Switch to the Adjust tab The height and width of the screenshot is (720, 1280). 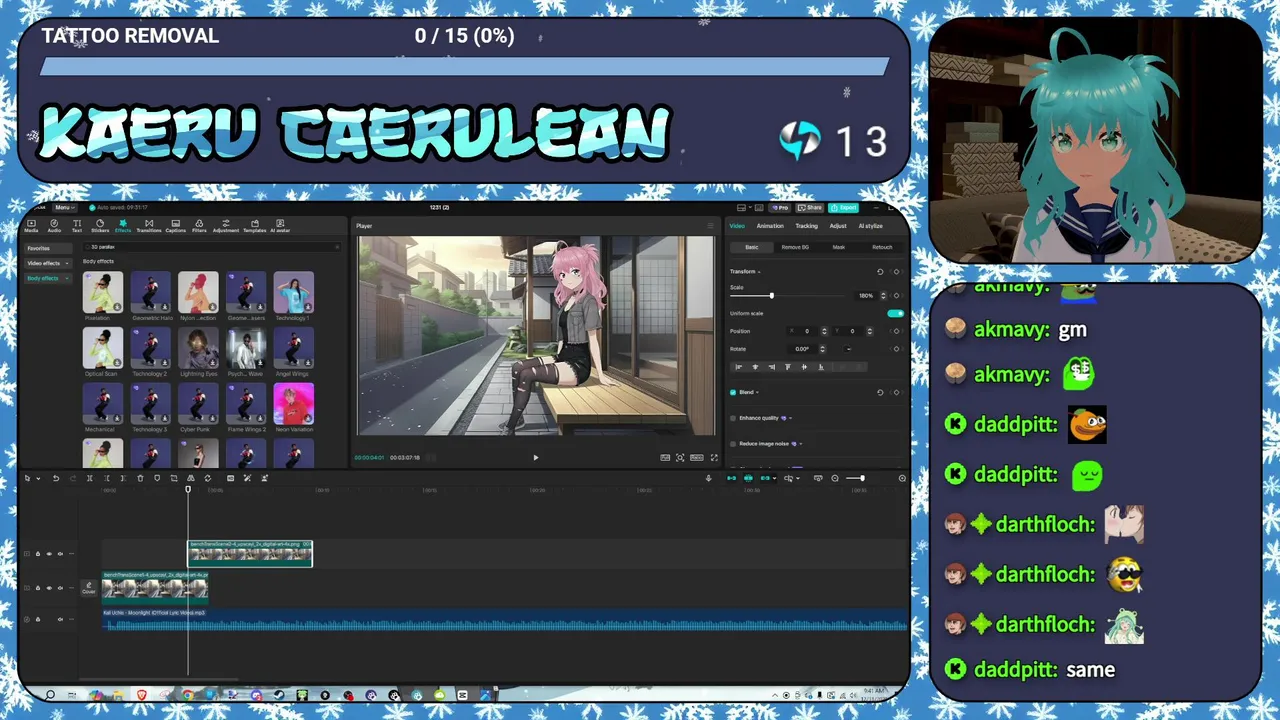[838, 226]
